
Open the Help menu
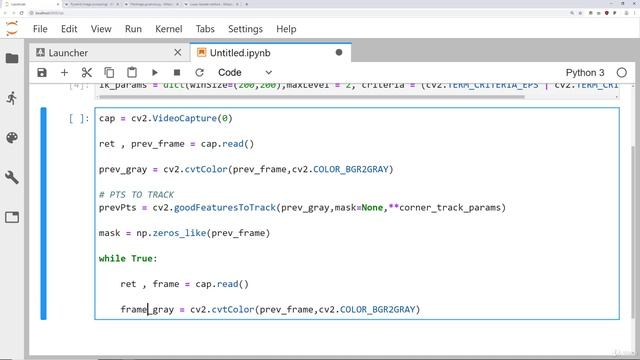pos(286,29)
